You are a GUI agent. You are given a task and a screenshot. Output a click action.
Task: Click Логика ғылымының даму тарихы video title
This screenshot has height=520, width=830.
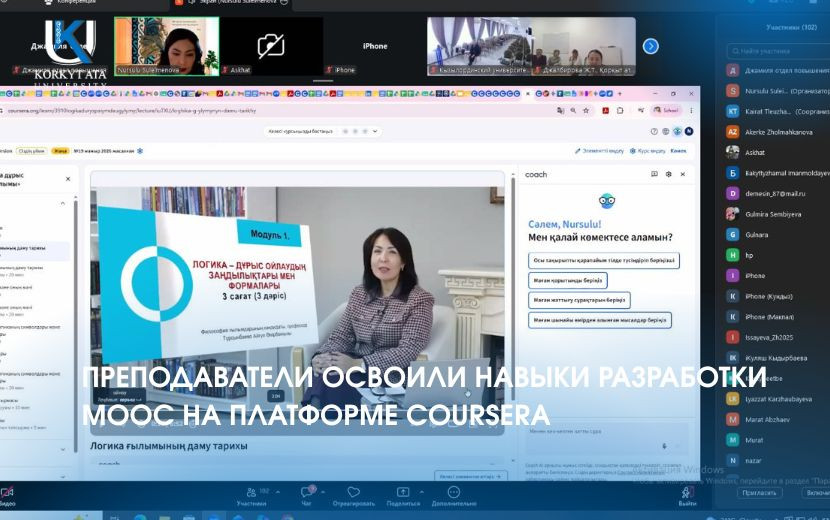pyautogui.click(x=169, y=446)
